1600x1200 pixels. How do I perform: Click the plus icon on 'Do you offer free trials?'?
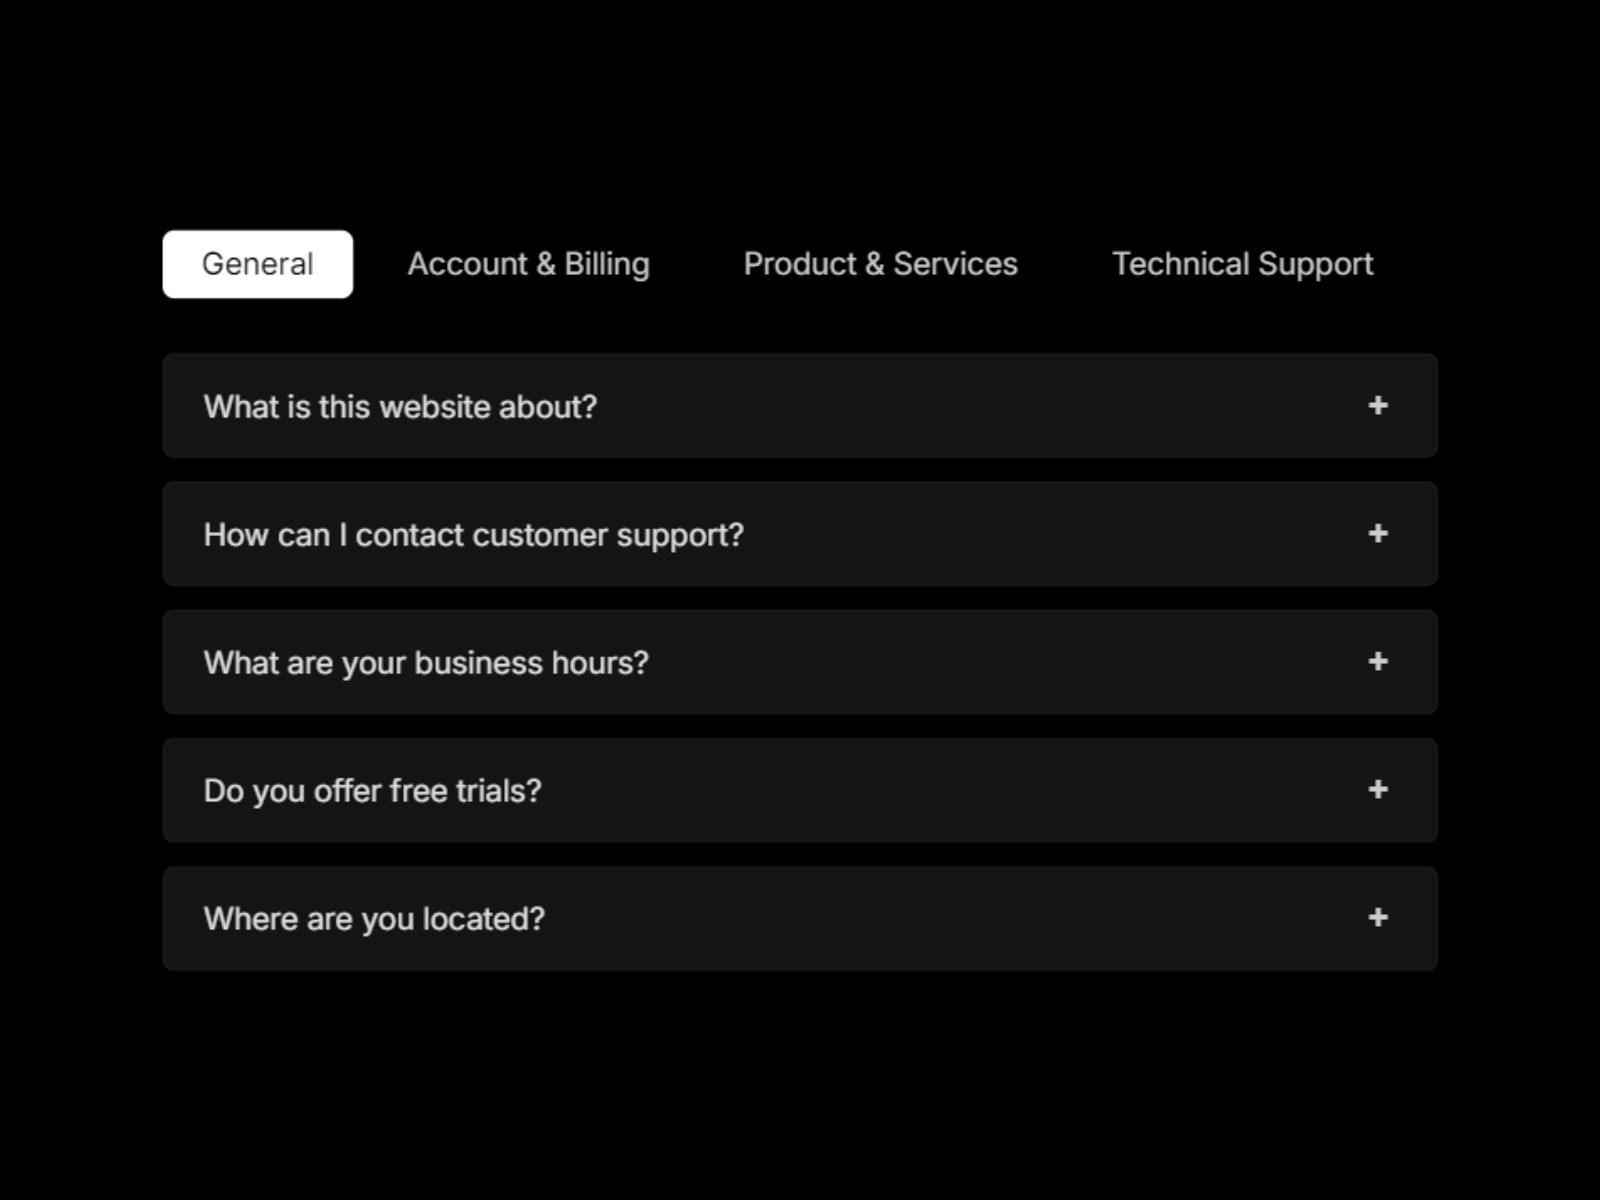click(1379, 790)
